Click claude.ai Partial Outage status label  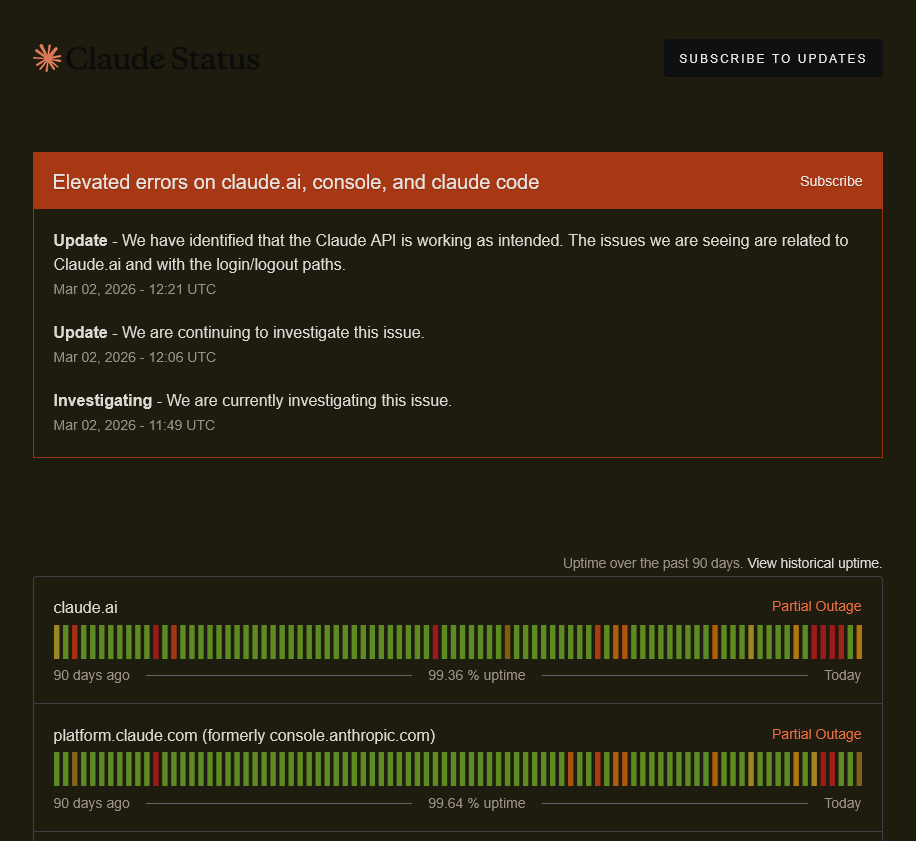(816, 606)
